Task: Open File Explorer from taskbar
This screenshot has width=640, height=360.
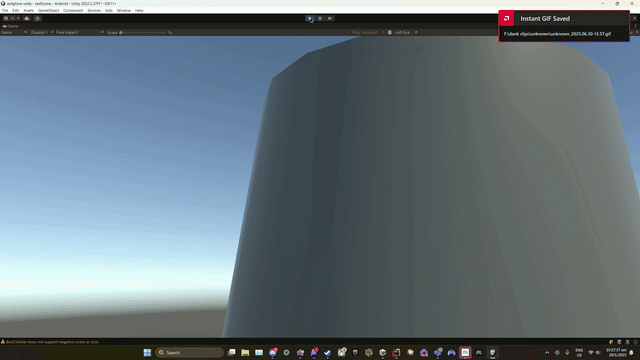Action: 245,352
